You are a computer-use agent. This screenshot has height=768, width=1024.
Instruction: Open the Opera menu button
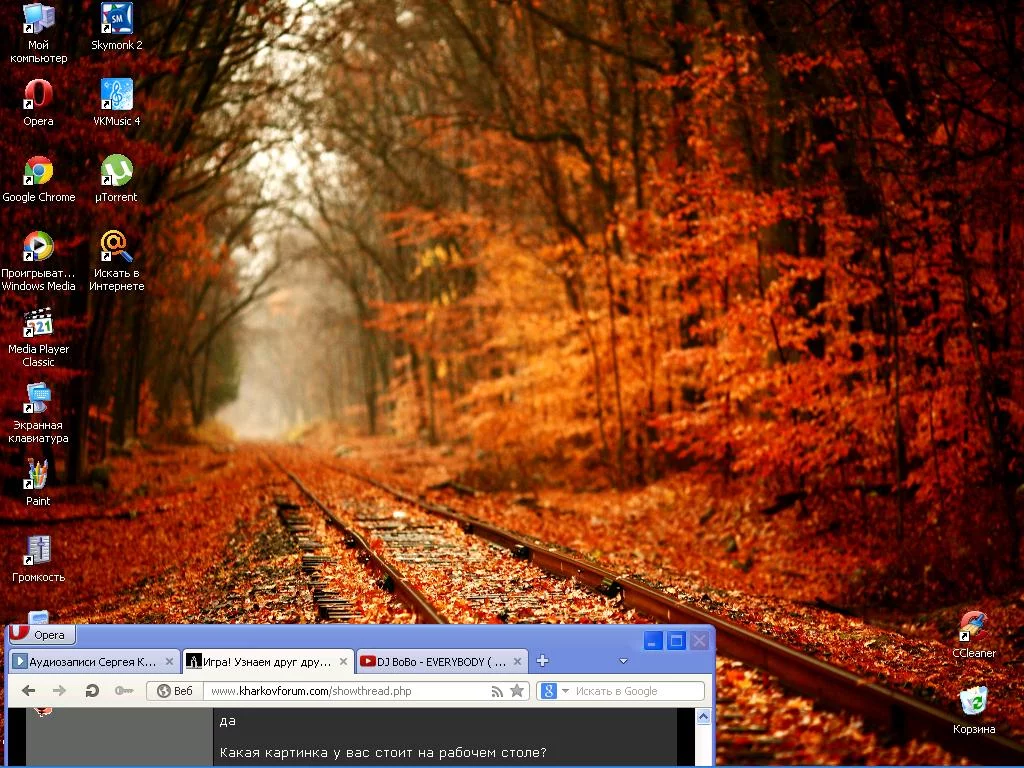coord(42,634)
